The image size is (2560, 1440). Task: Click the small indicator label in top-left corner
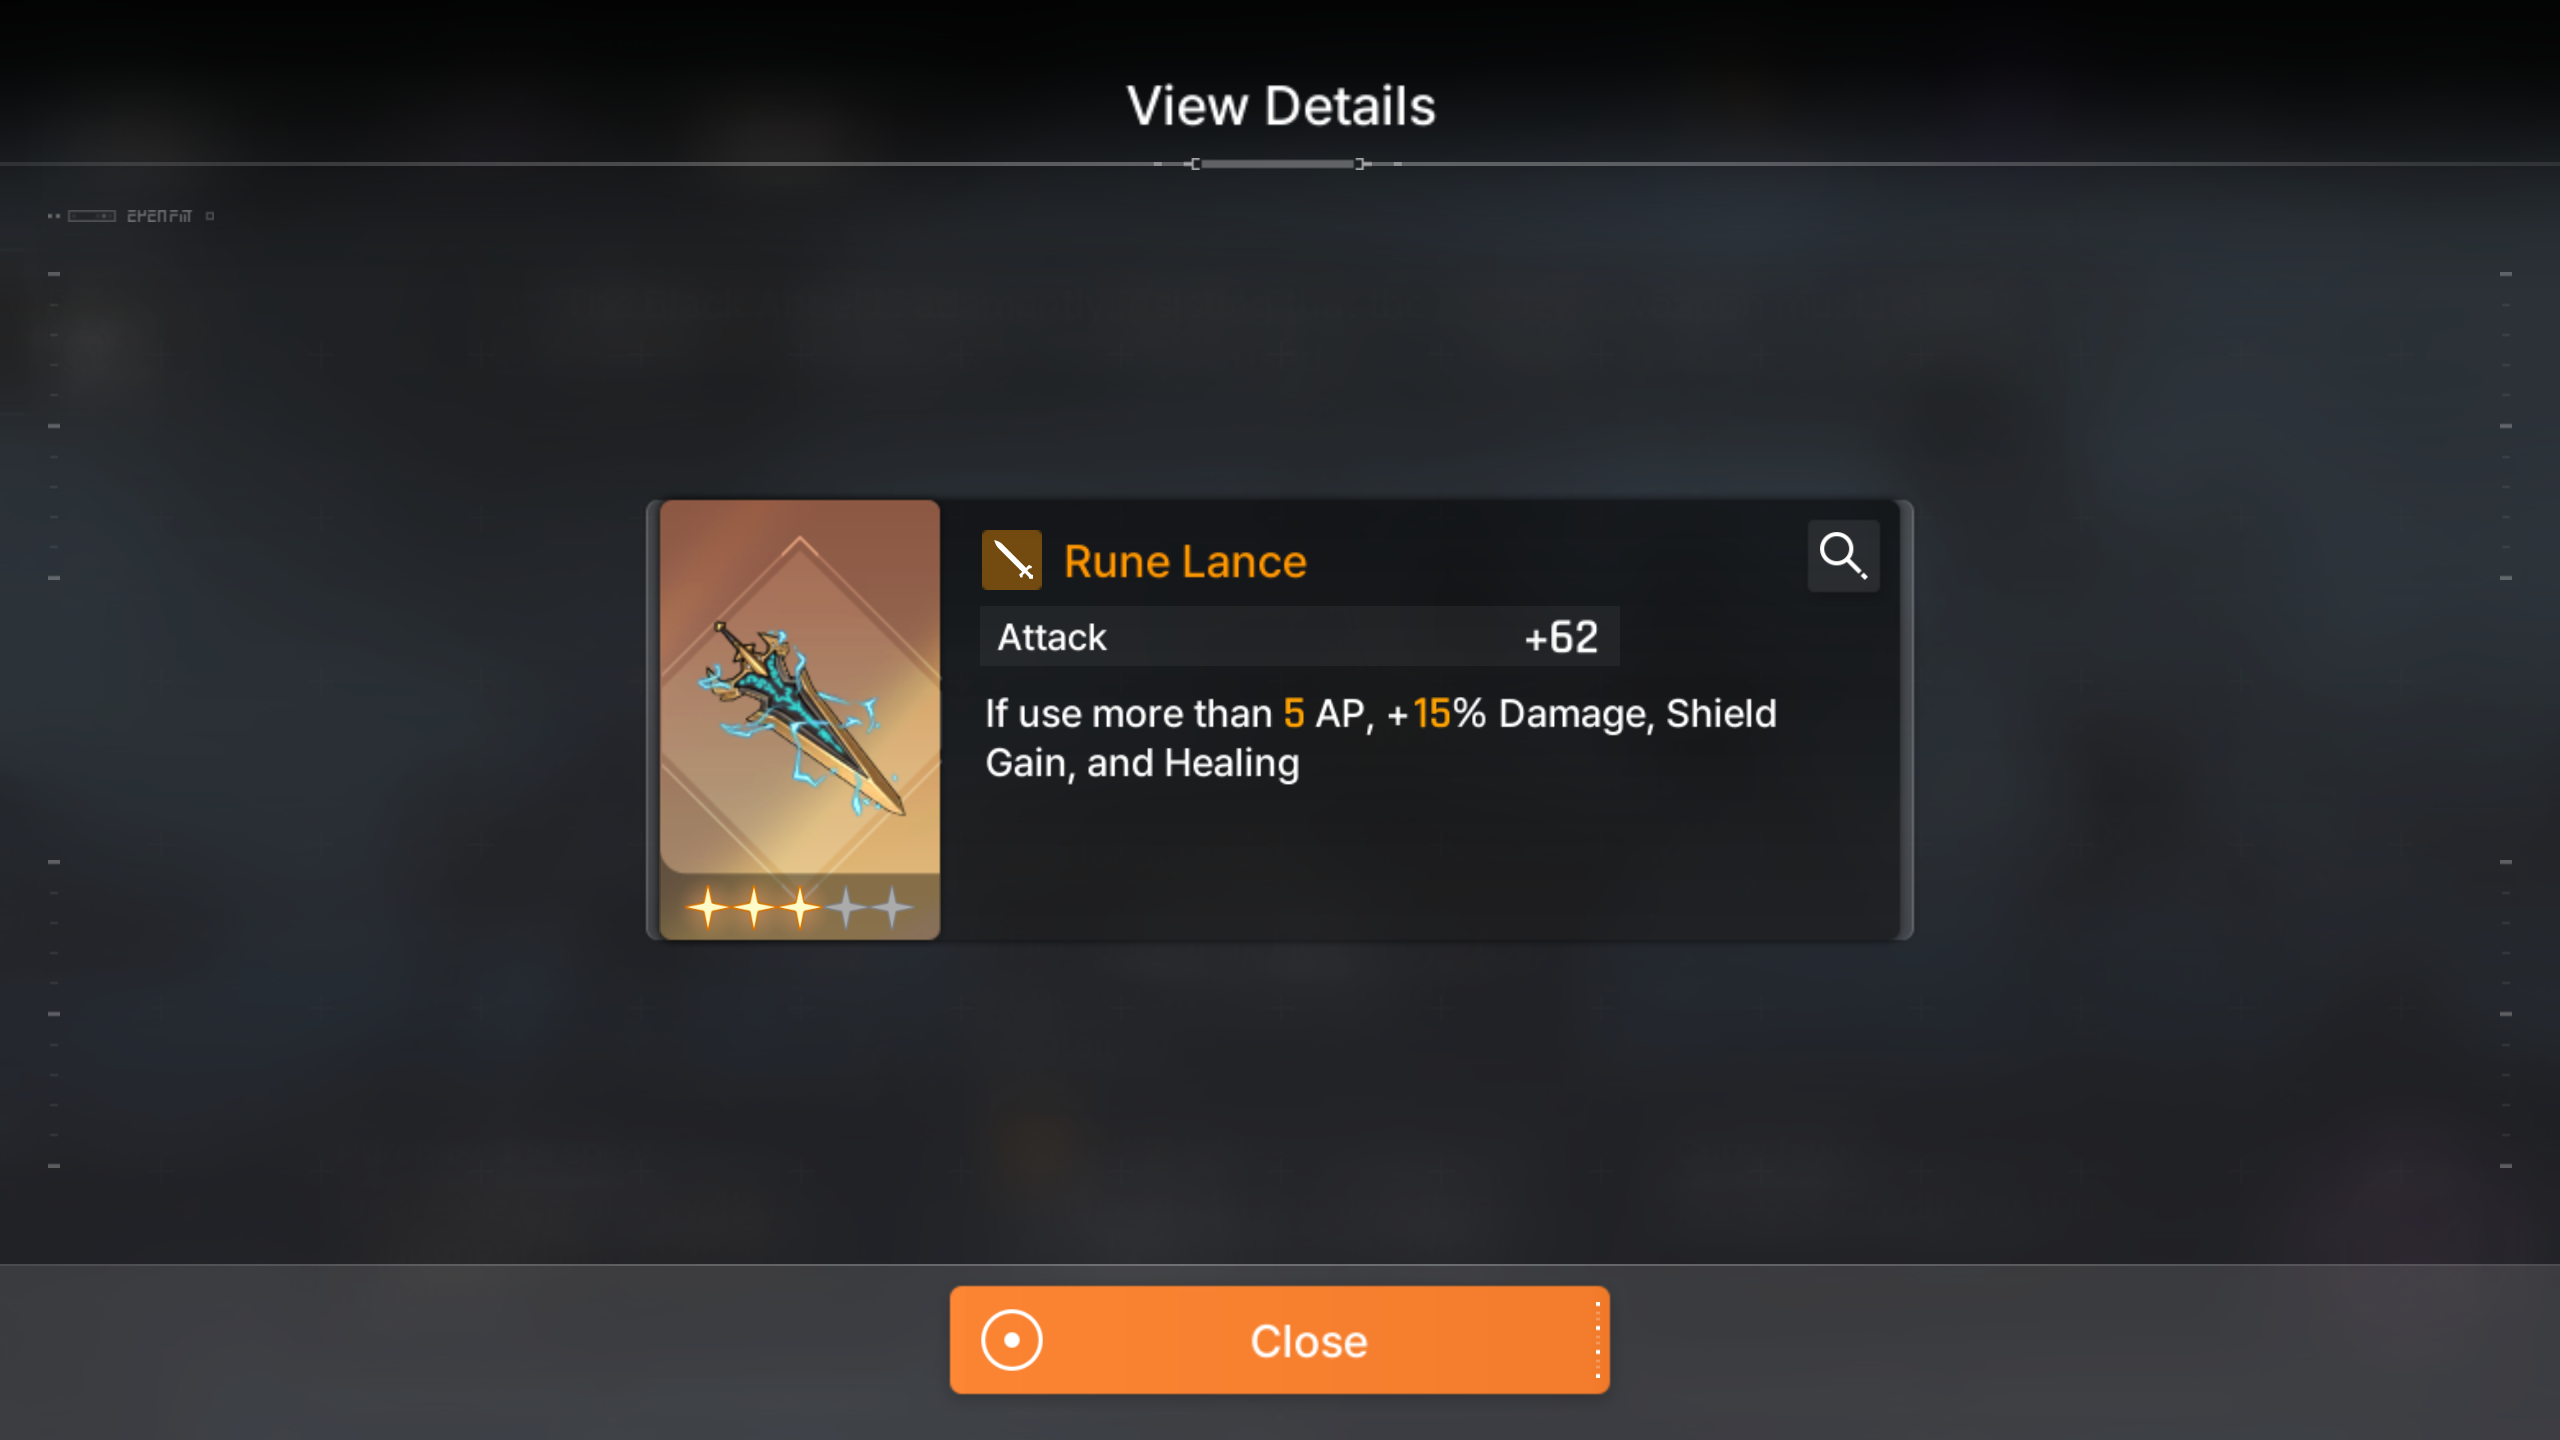pos(130,216)
